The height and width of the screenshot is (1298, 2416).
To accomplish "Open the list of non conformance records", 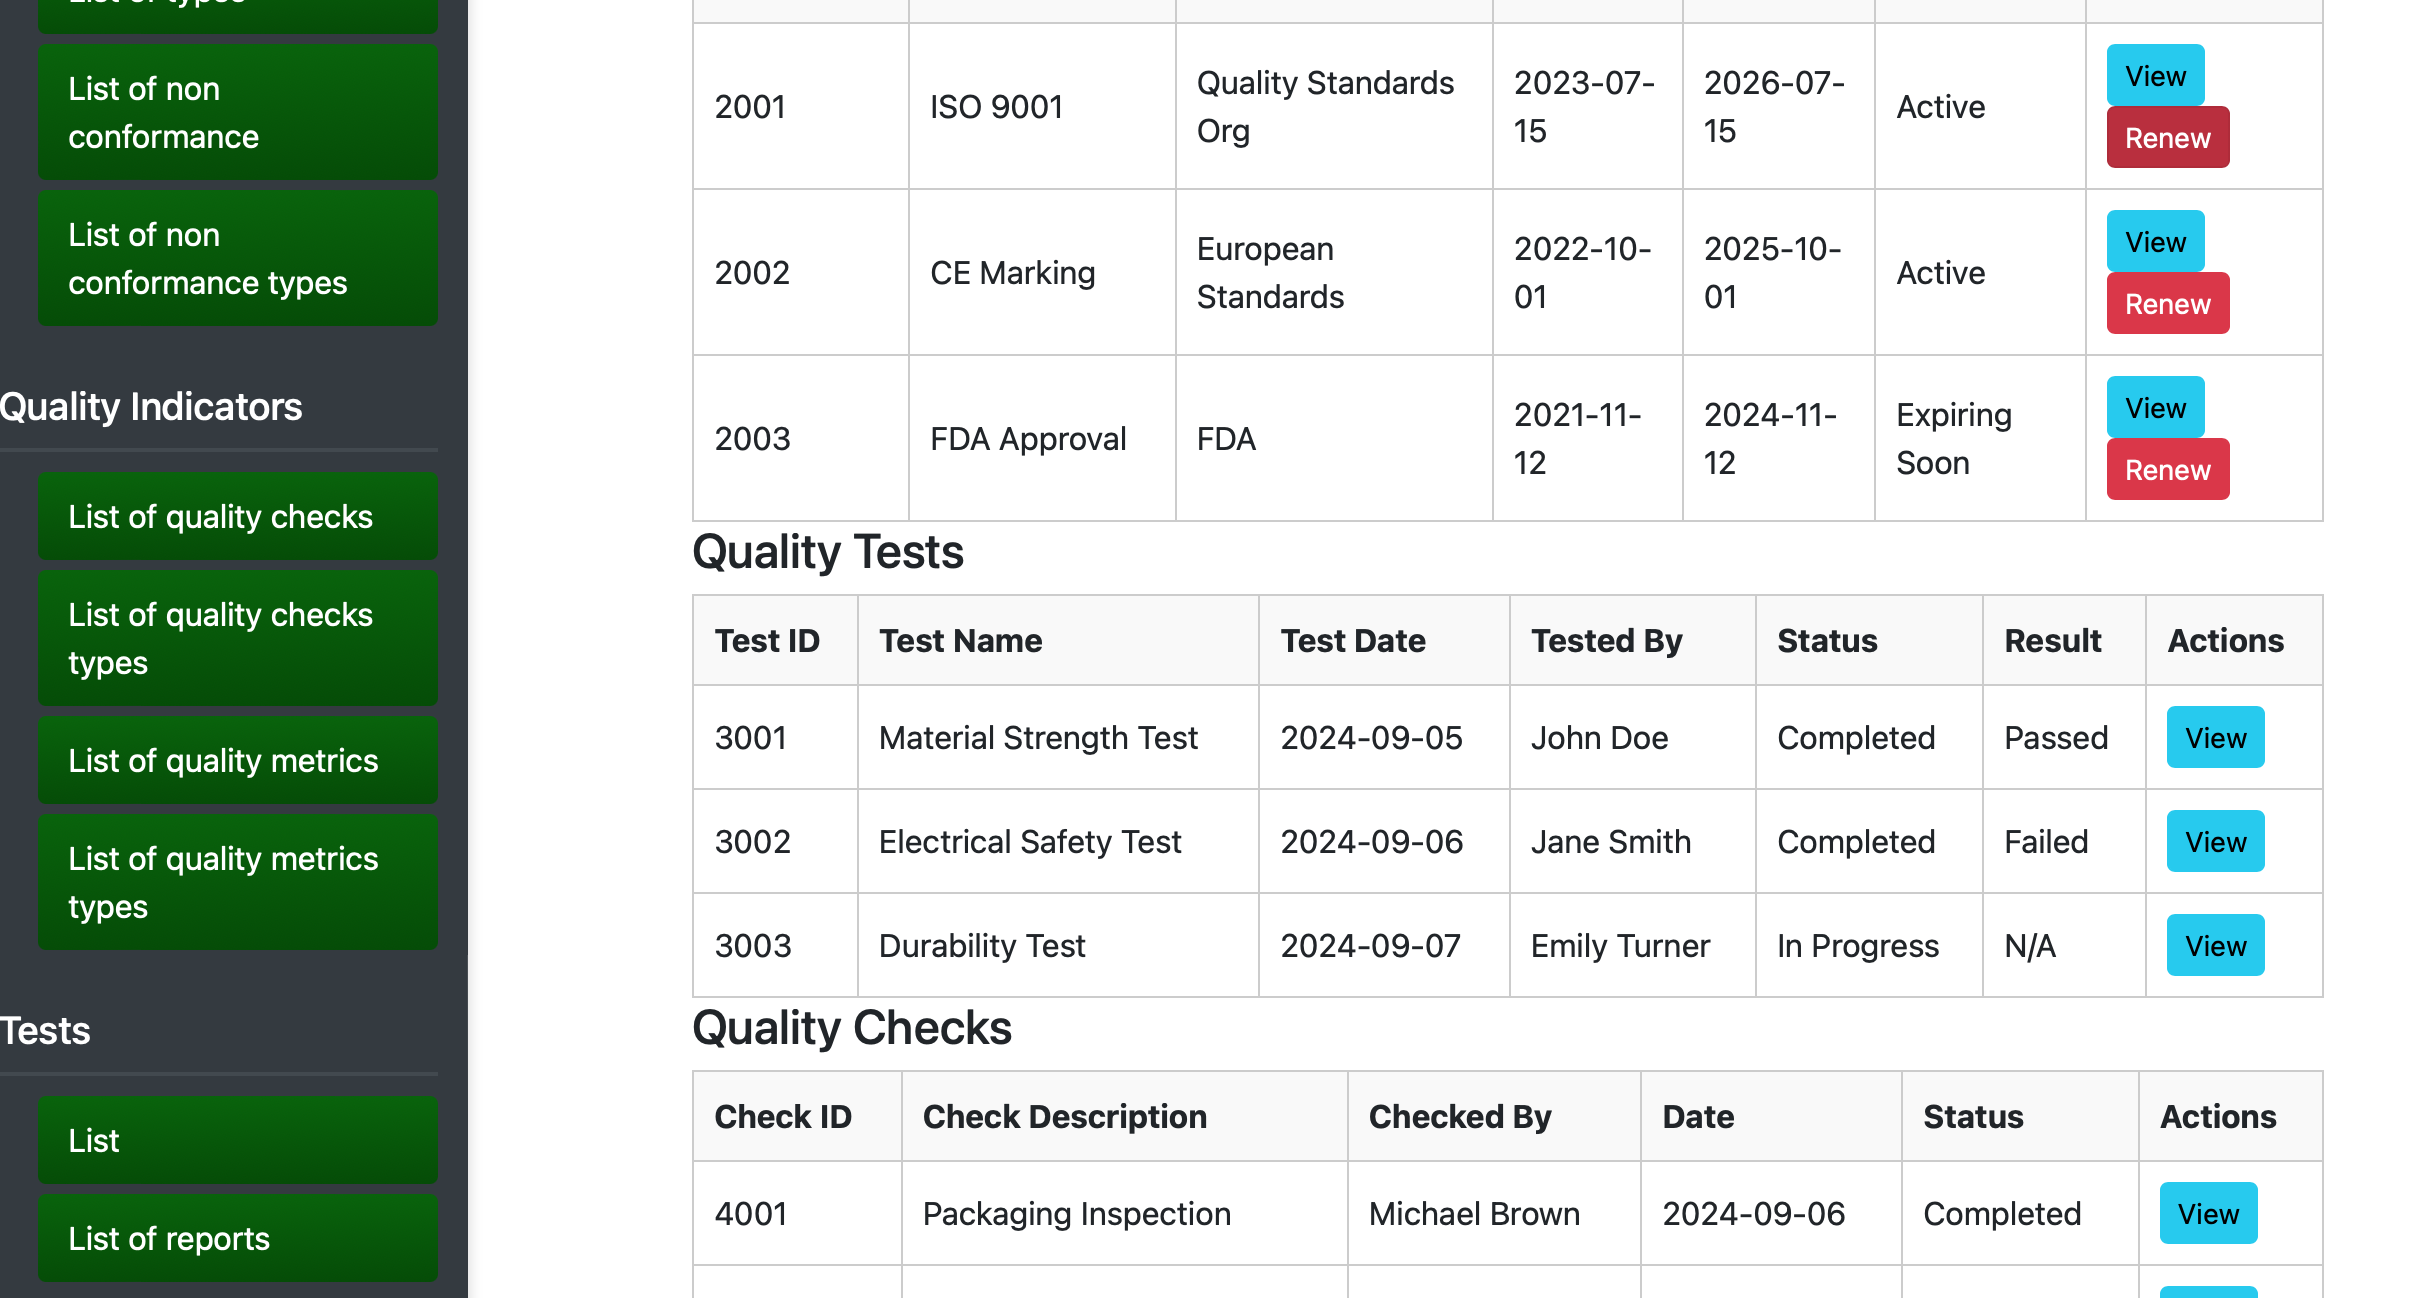I will (237, 111).
